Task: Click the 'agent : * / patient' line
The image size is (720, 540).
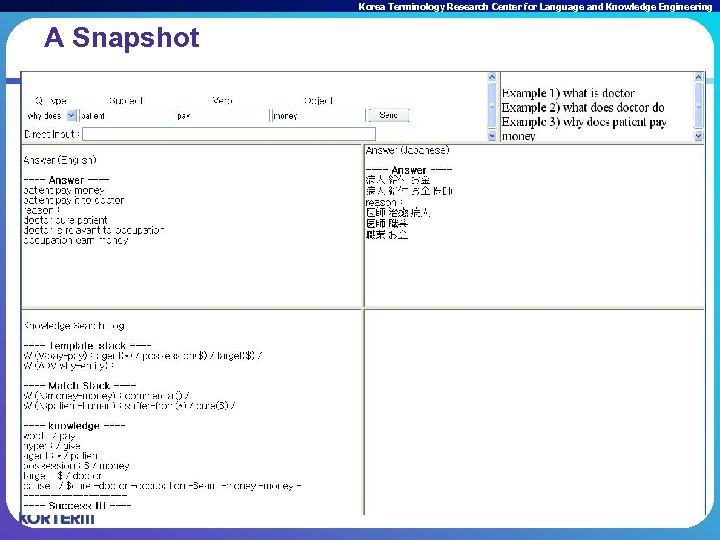Action: click(61, 456)
